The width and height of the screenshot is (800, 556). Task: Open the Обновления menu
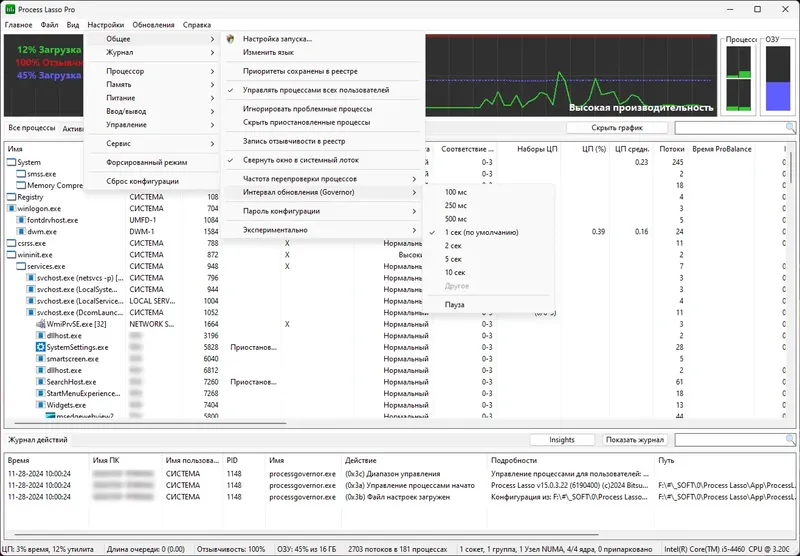click(154, 24)
